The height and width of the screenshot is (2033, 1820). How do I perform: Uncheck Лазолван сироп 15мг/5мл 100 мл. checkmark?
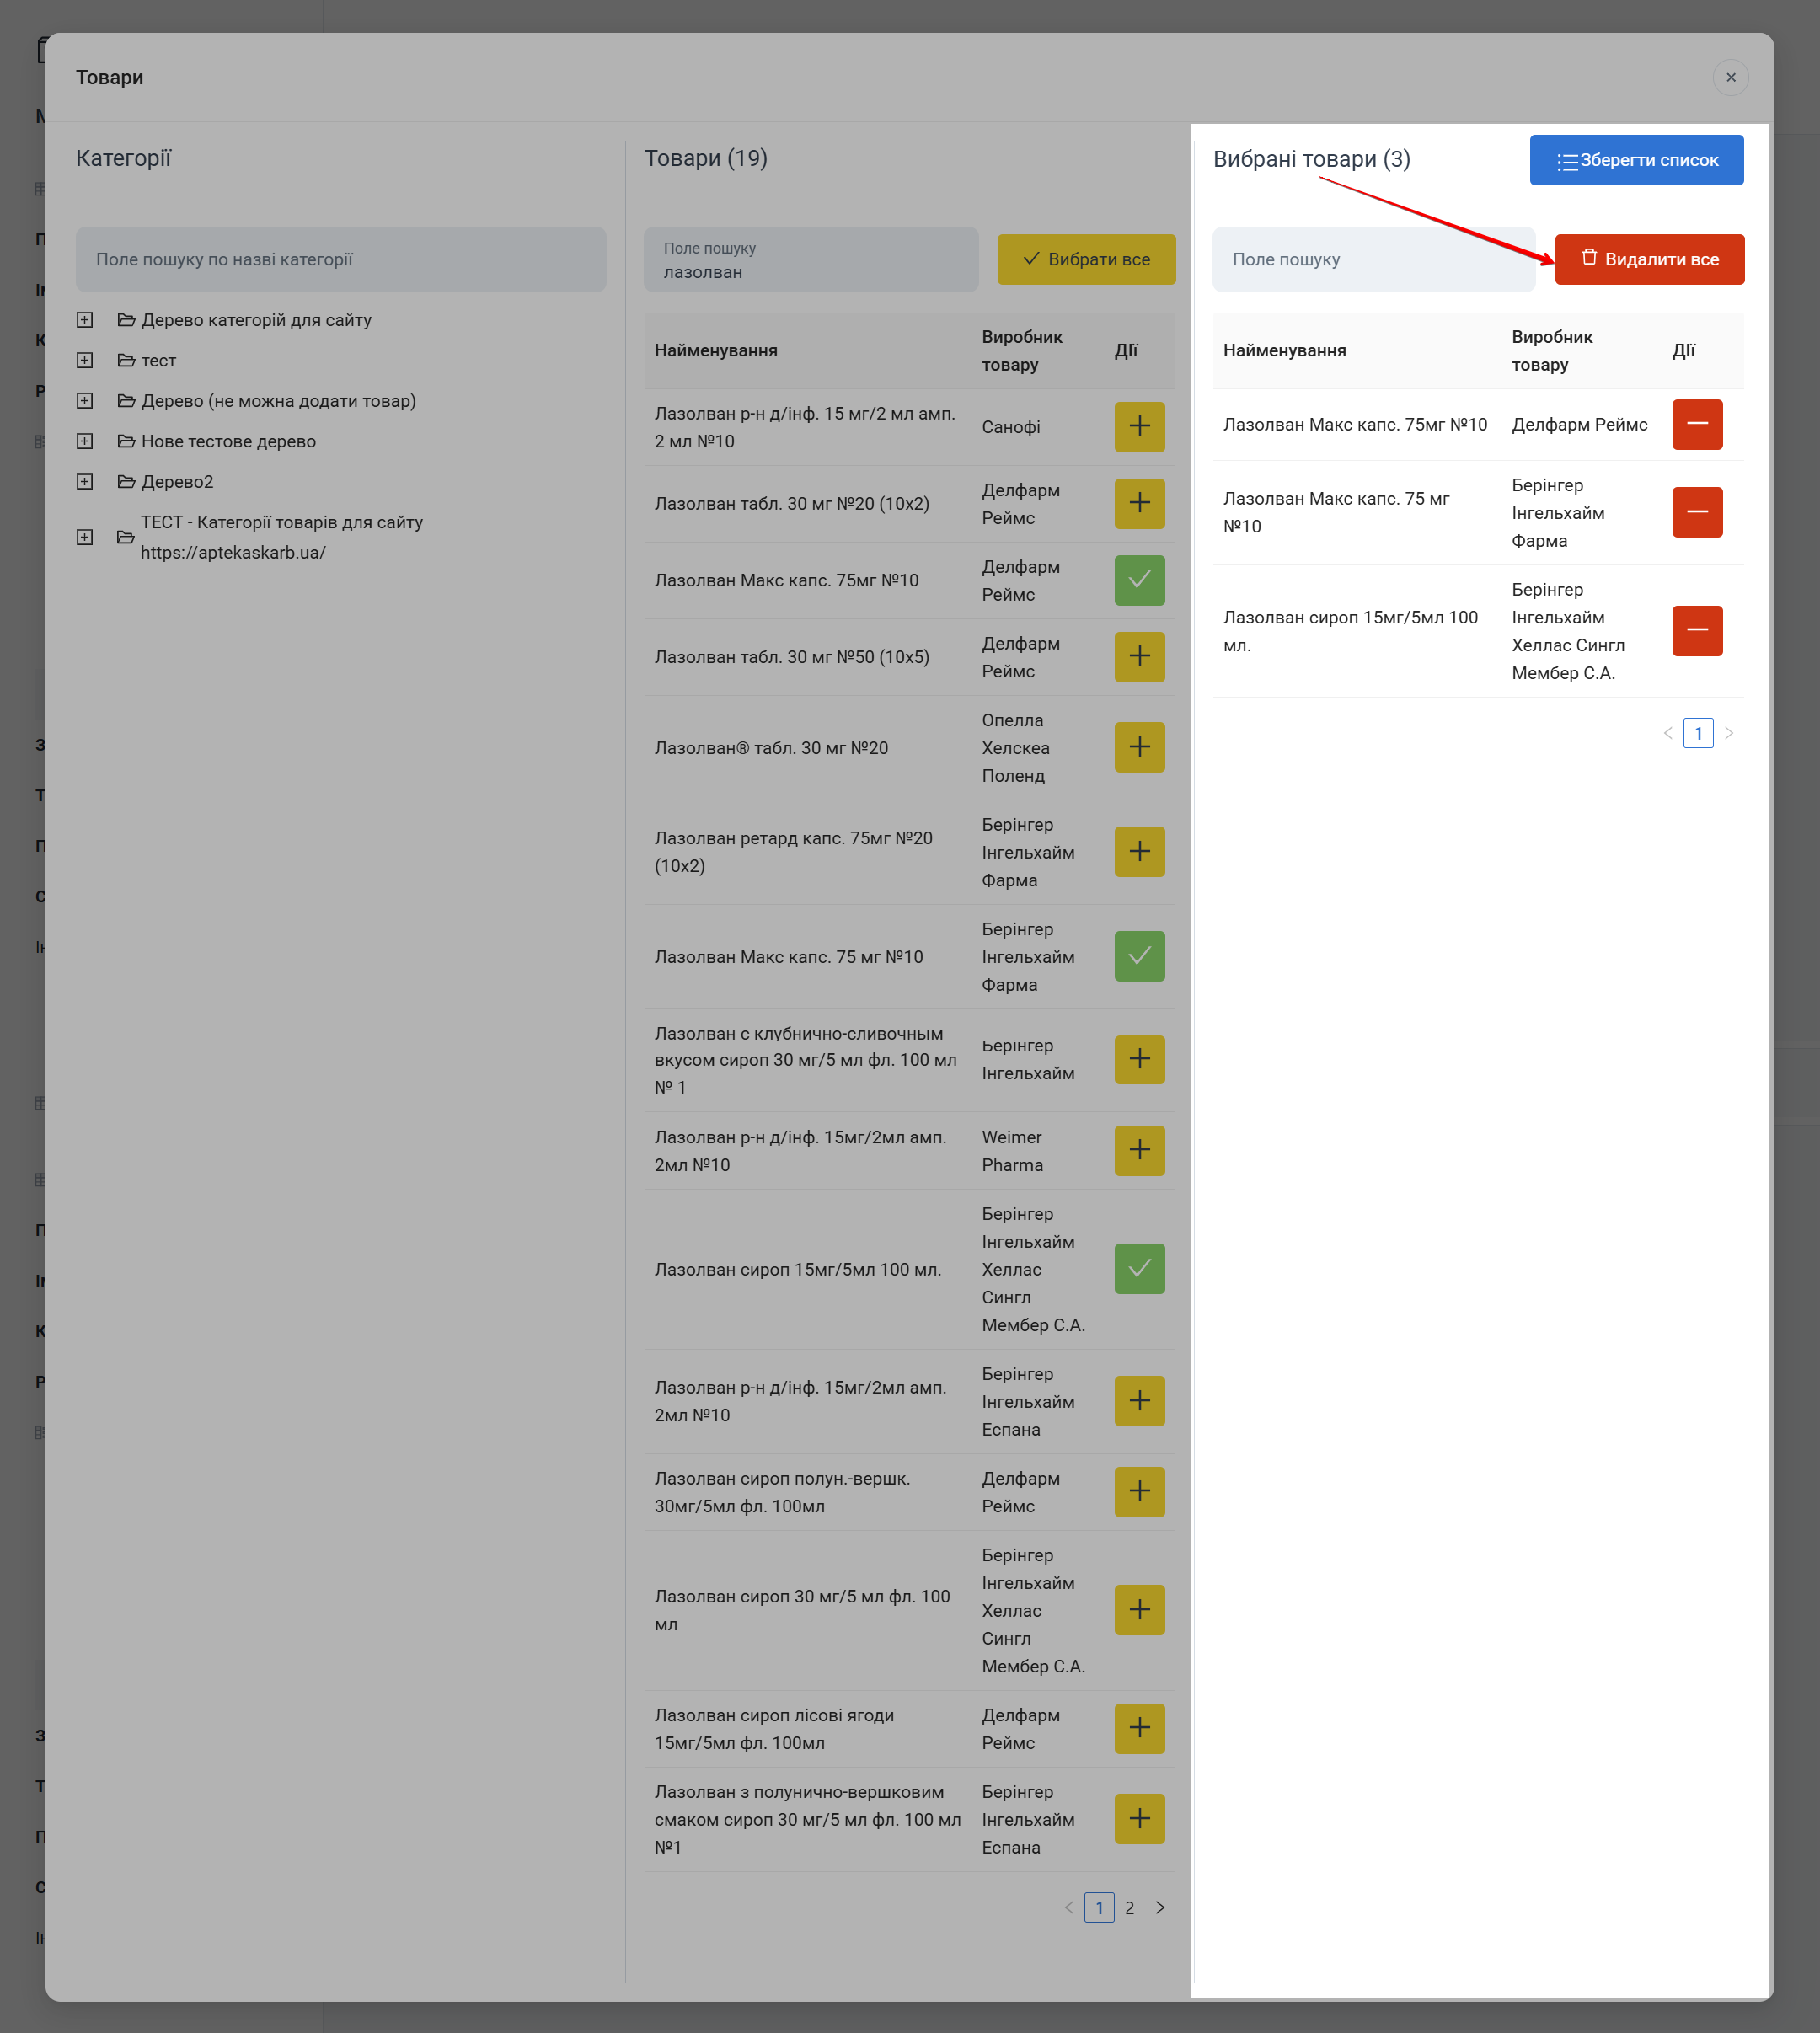1139,1269
